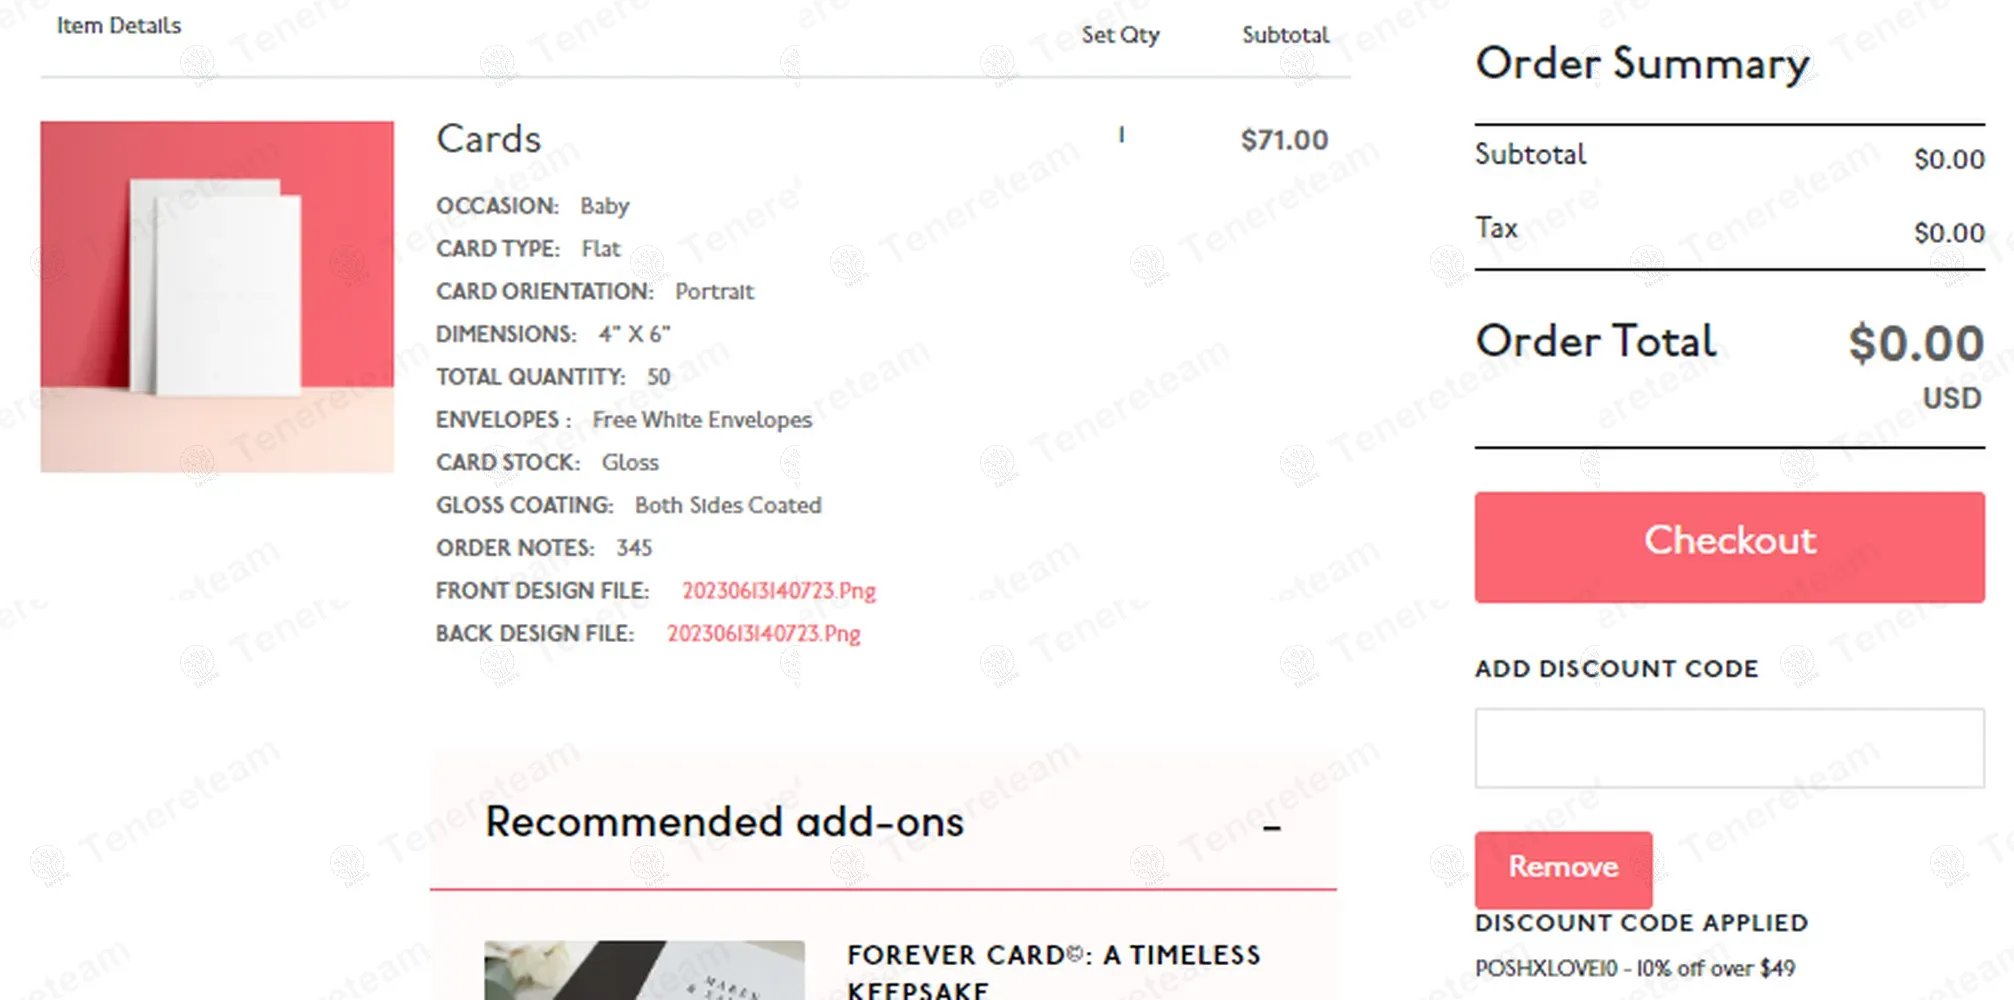Open the back design file link

(763, 634)
